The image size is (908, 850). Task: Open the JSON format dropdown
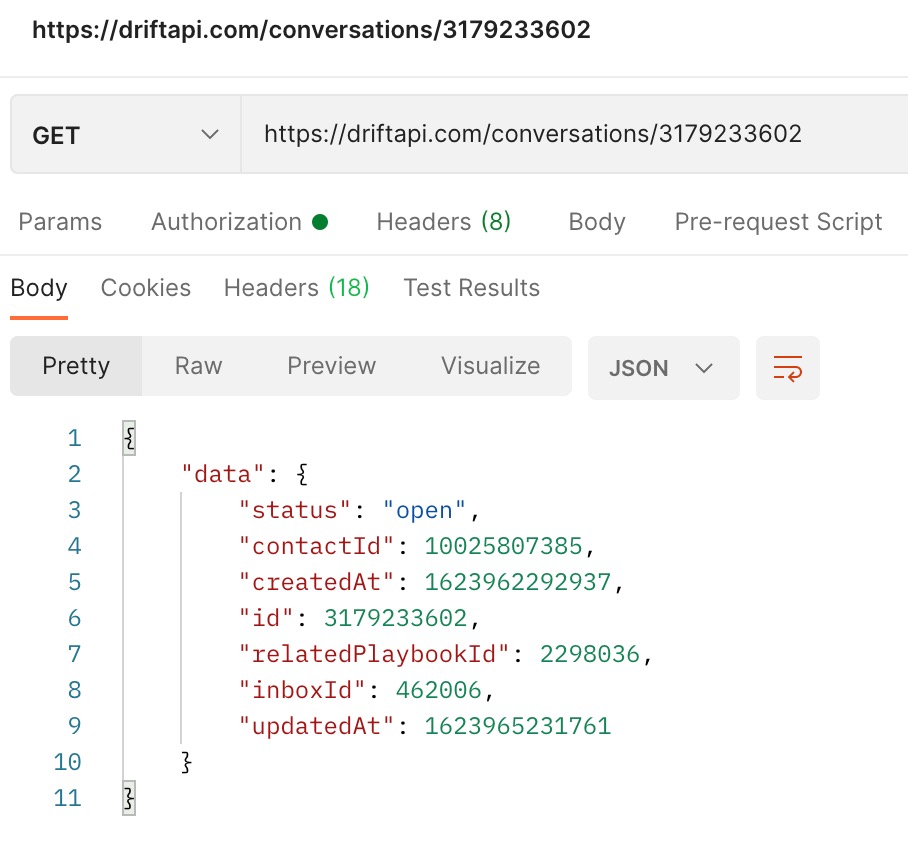[664, 368]
